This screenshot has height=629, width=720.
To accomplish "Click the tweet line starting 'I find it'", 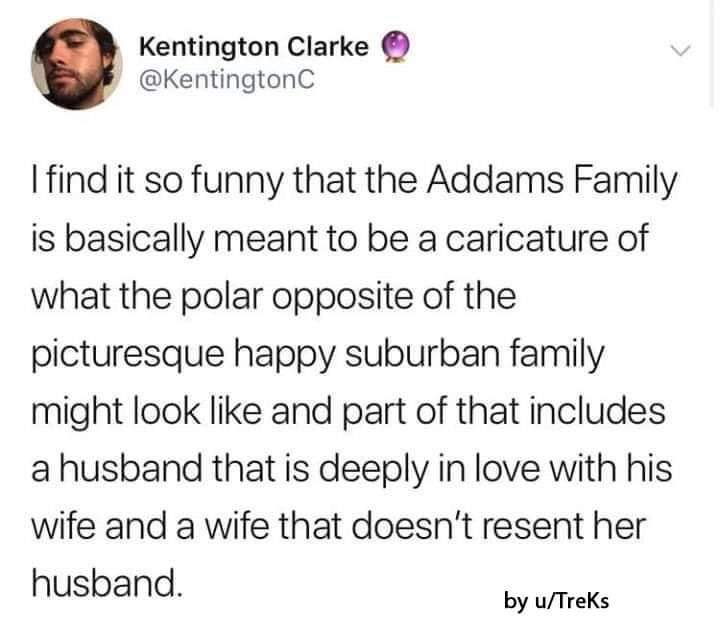I will pyautogui.click(x=354, y=181).
